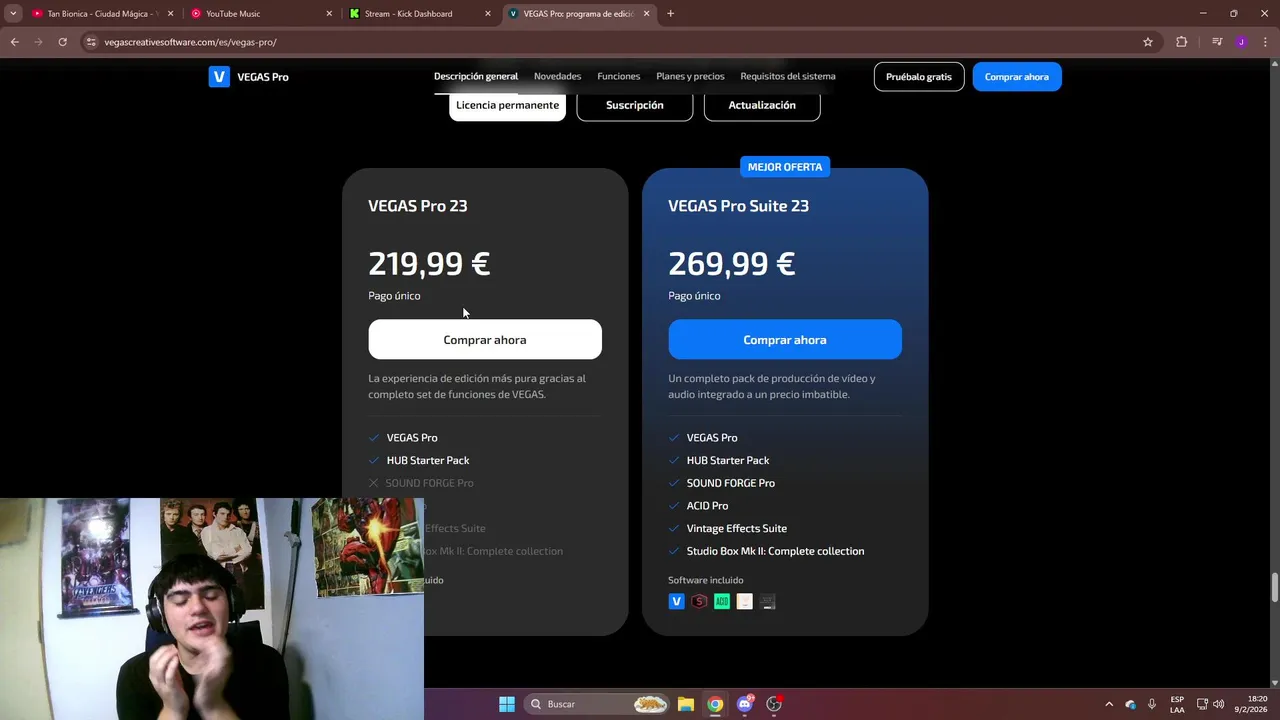
Task: Buy VEGAS Pro Suite 23 with Comprar ahora
Action: (x=785, y=340)
